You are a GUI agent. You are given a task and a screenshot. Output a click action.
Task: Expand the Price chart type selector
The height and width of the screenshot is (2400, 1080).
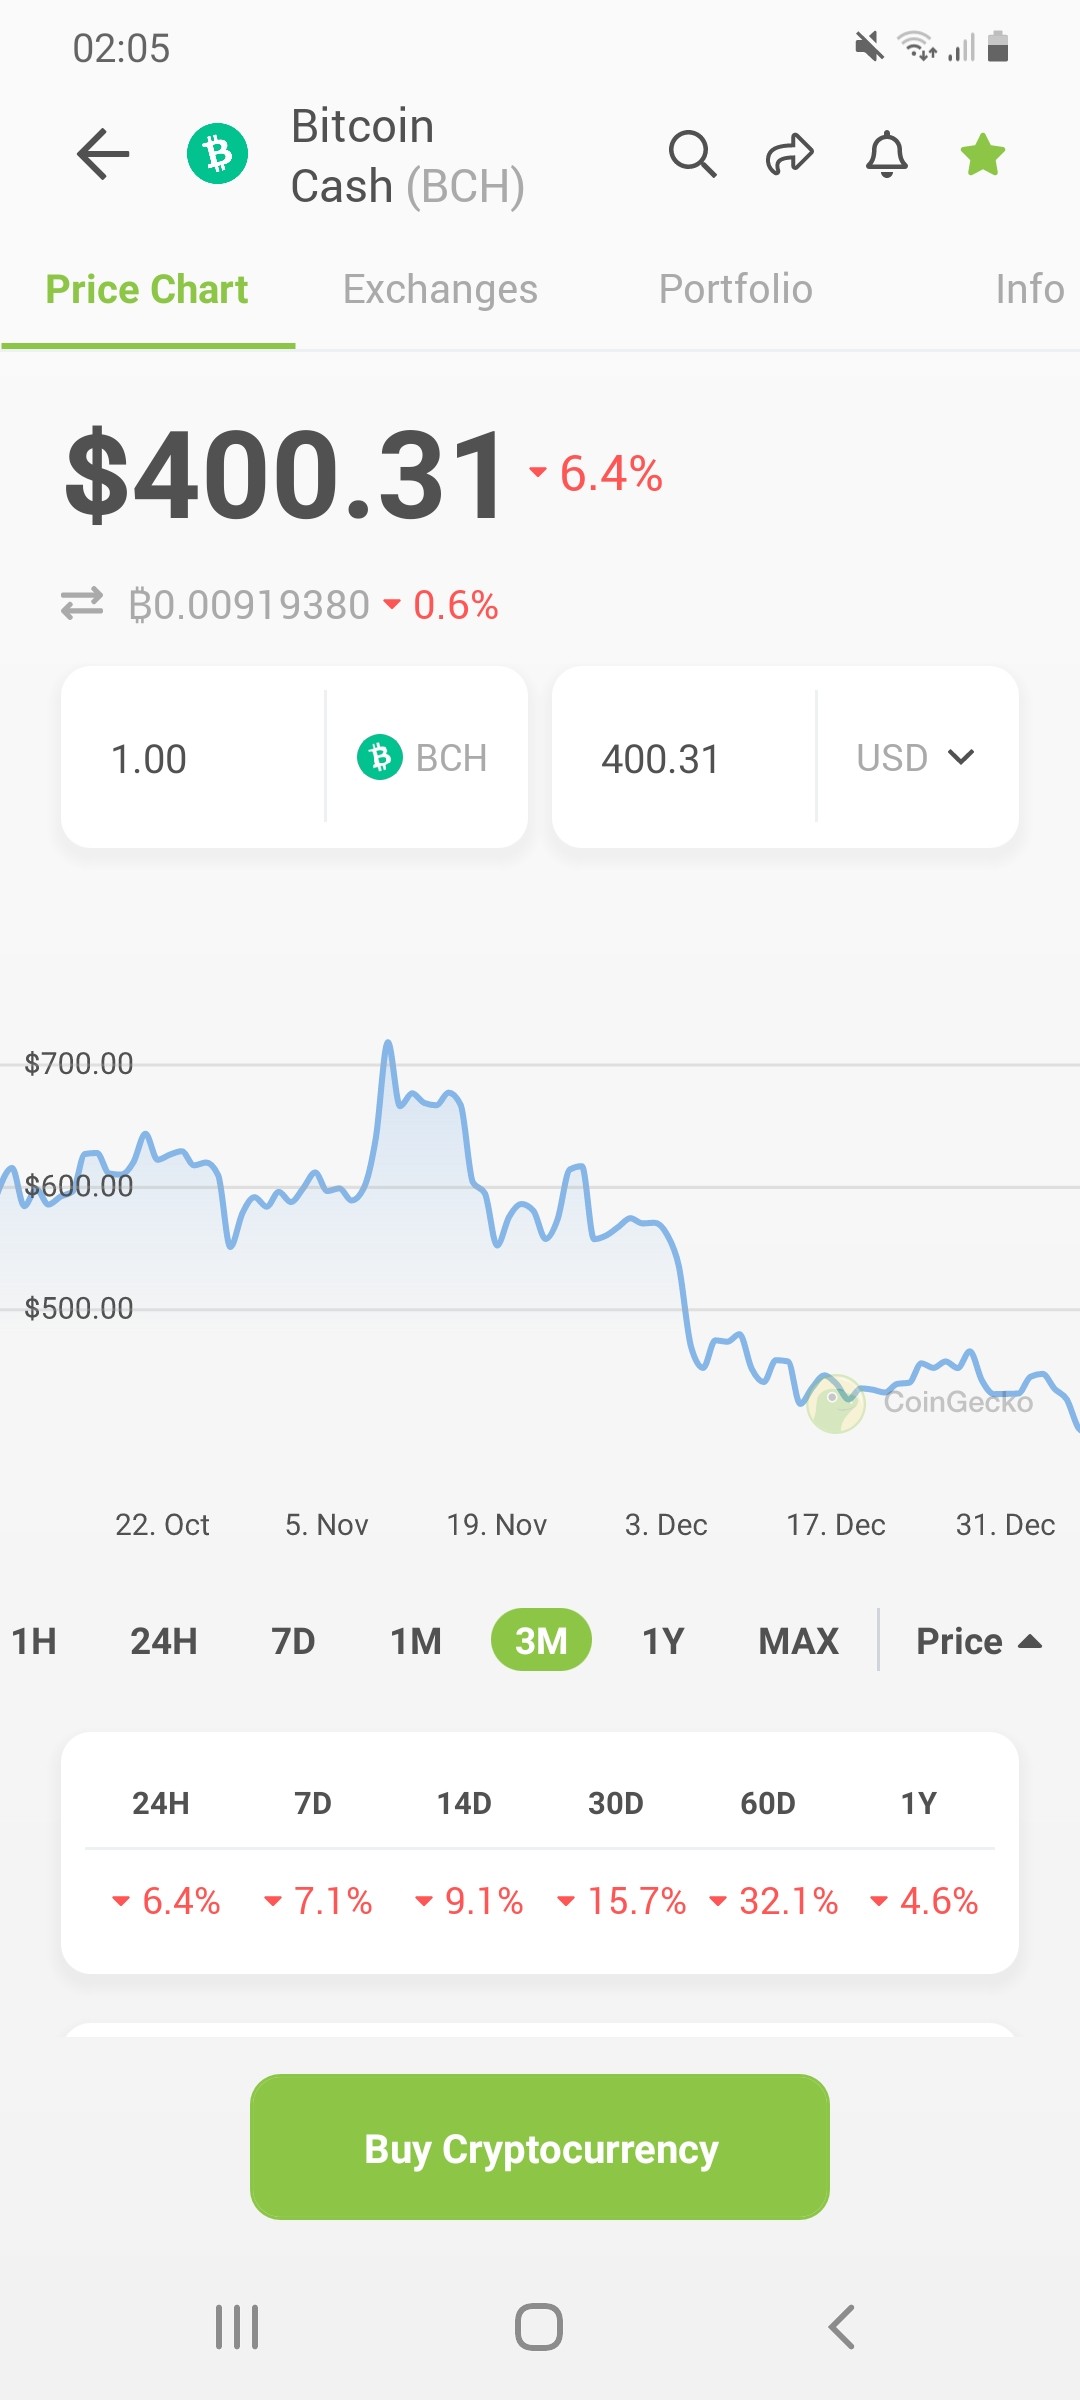tap(979, 1640)
